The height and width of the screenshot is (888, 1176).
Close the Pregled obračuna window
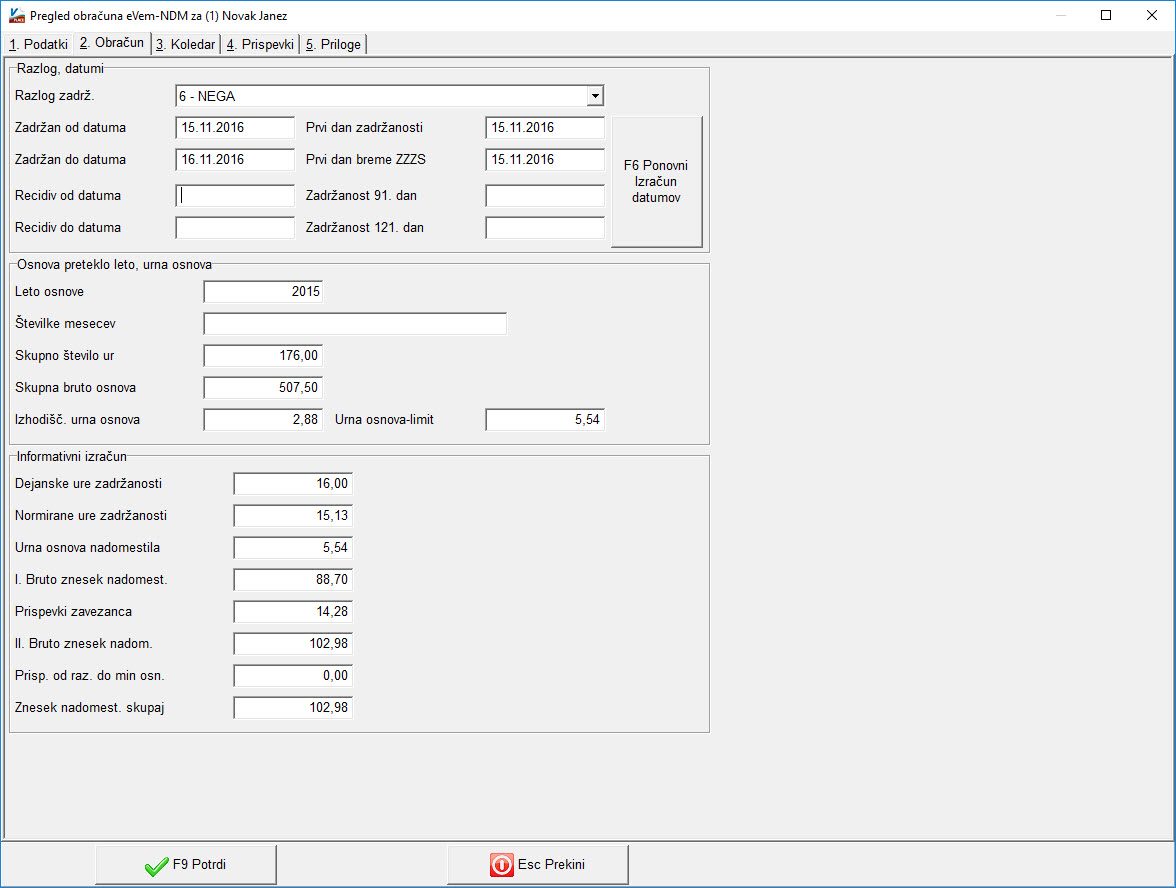pos(1152,15)
